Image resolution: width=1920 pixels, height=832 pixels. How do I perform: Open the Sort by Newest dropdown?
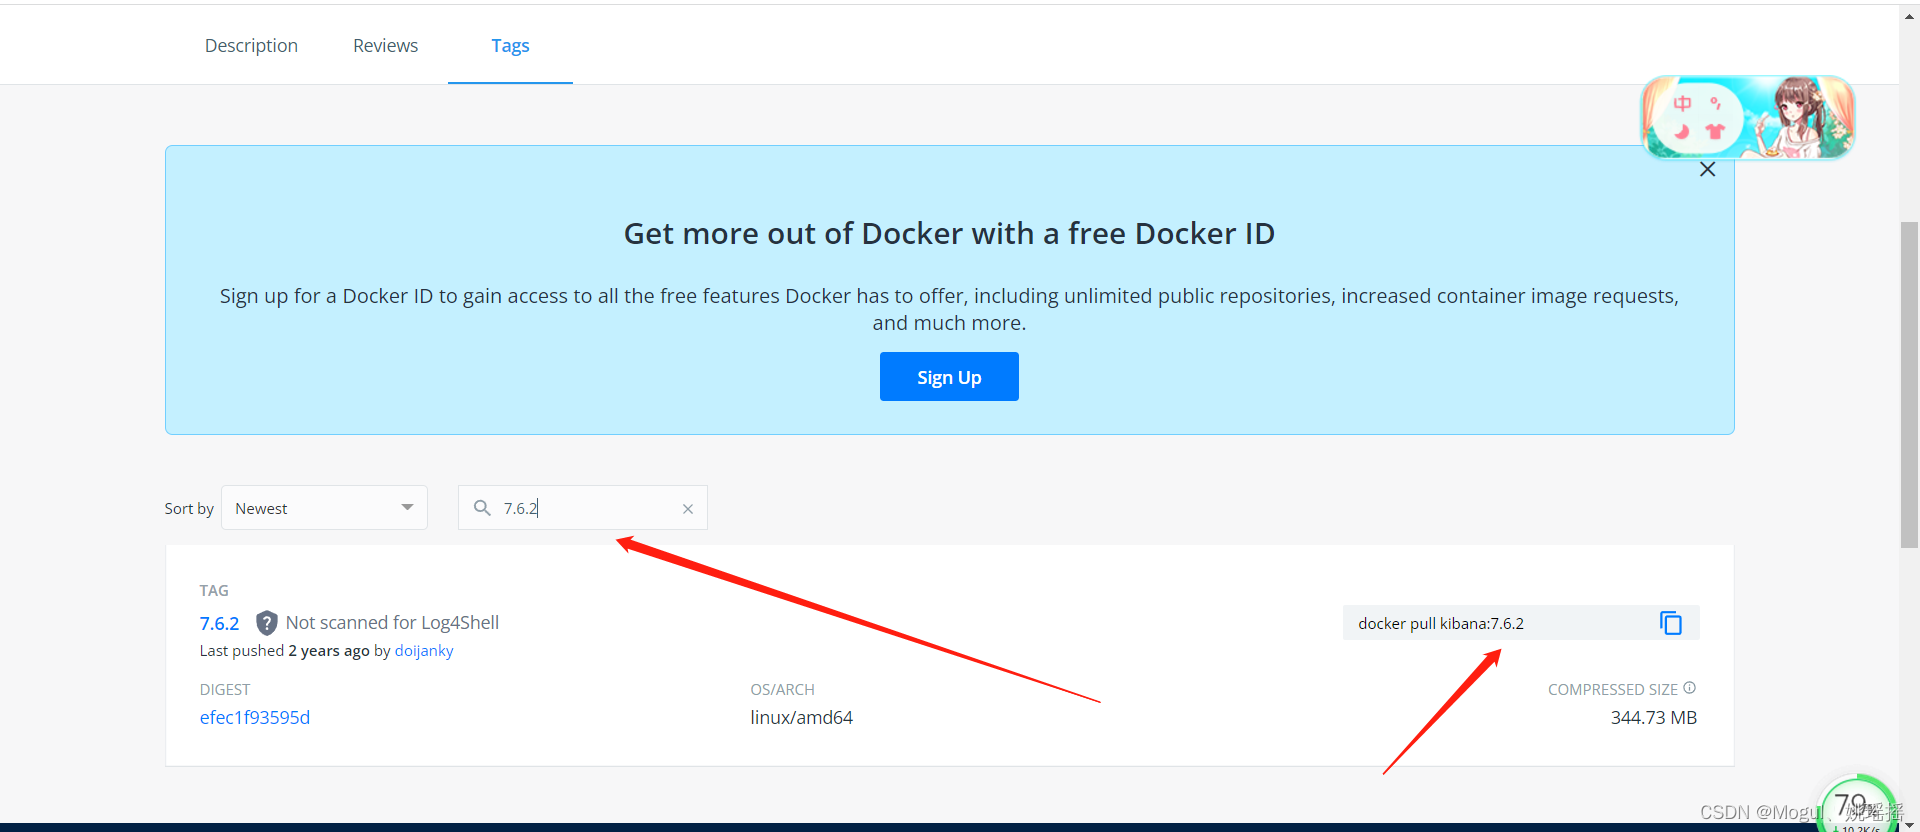324,508
